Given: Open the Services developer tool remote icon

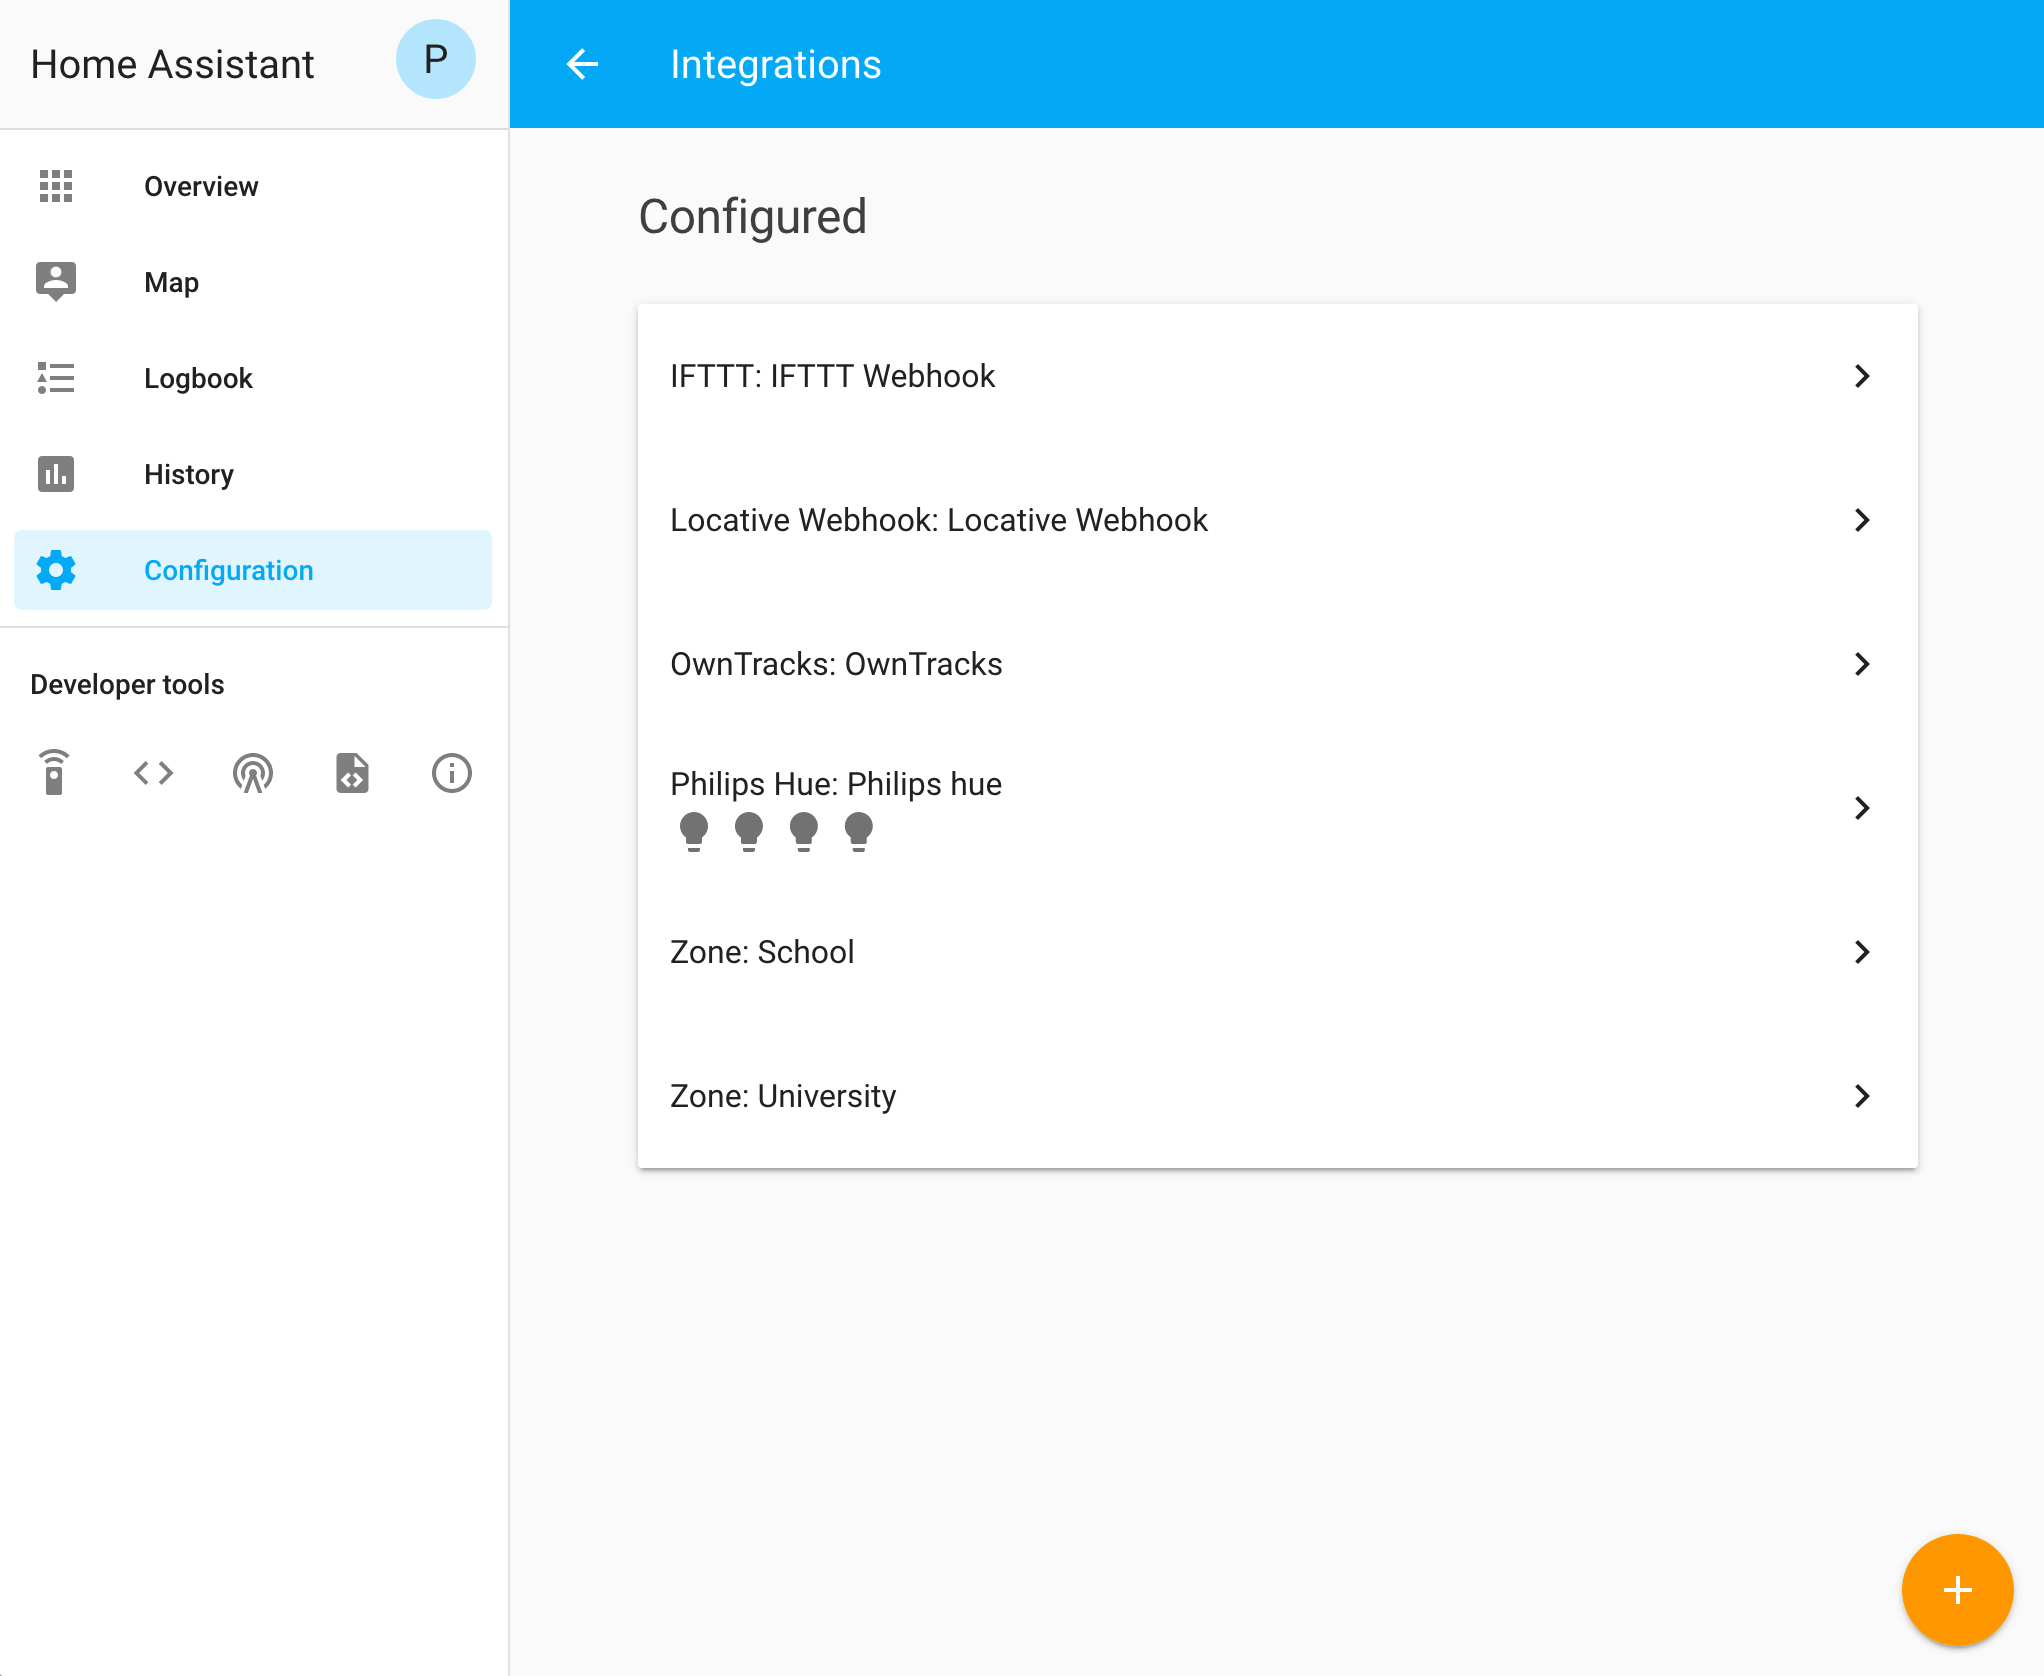Looking at the screenshot, I should click(55, 773).
